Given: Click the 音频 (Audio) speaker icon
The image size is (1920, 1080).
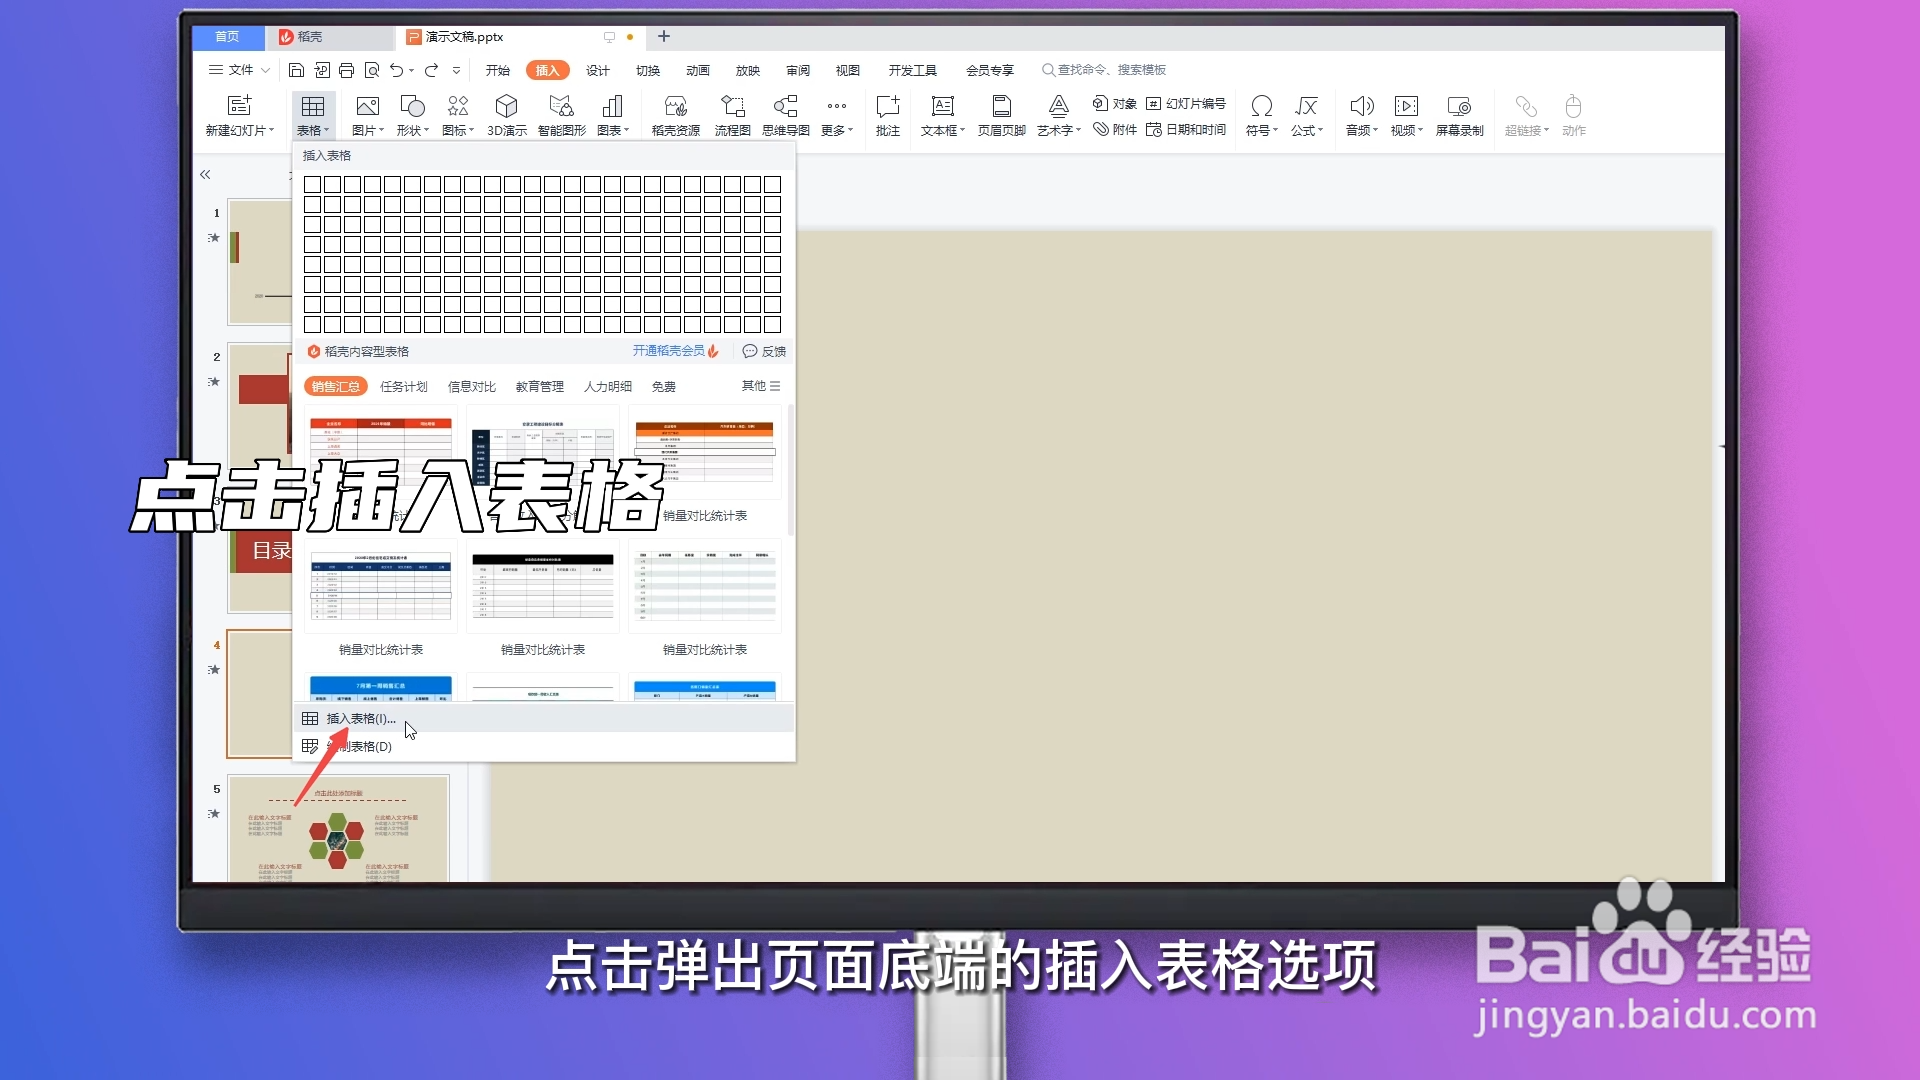Looking at the screenshot, I should 1362,107.
